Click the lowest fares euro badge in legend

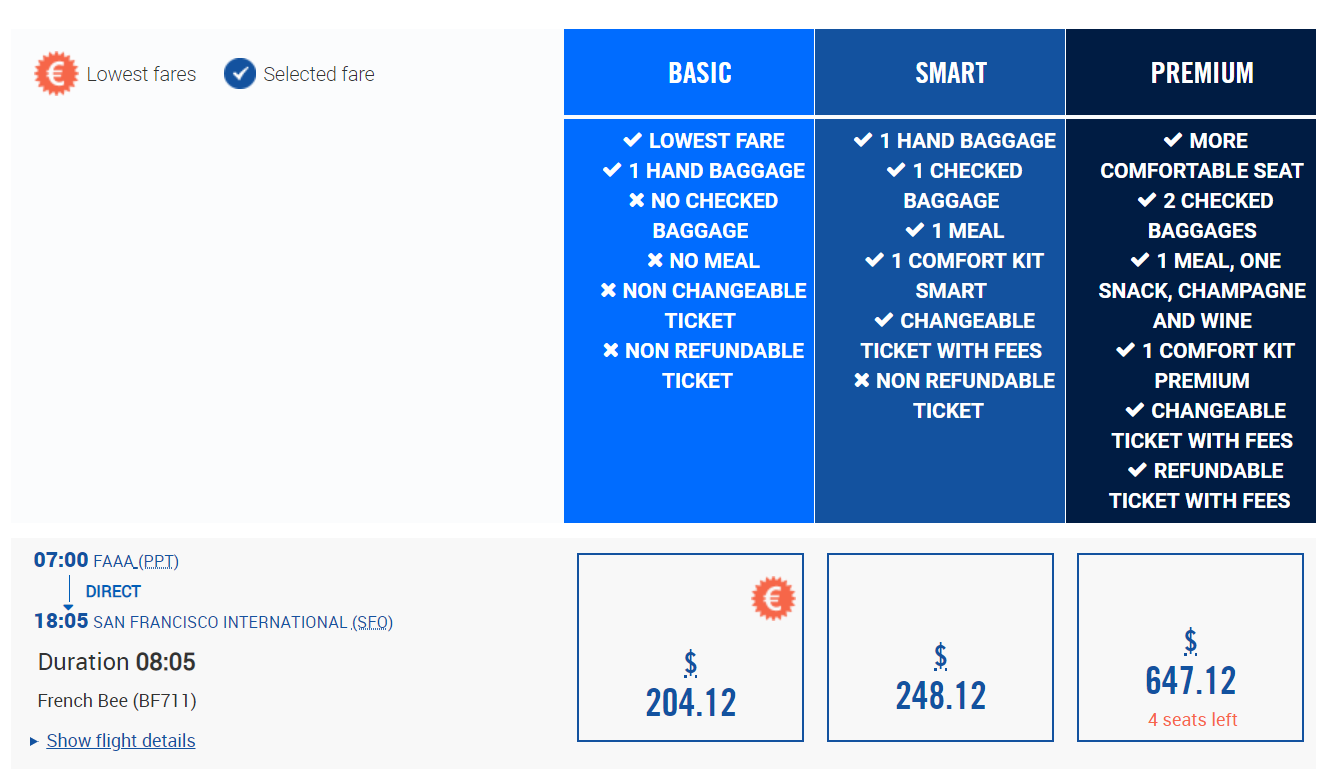click(x=56, y=74)
